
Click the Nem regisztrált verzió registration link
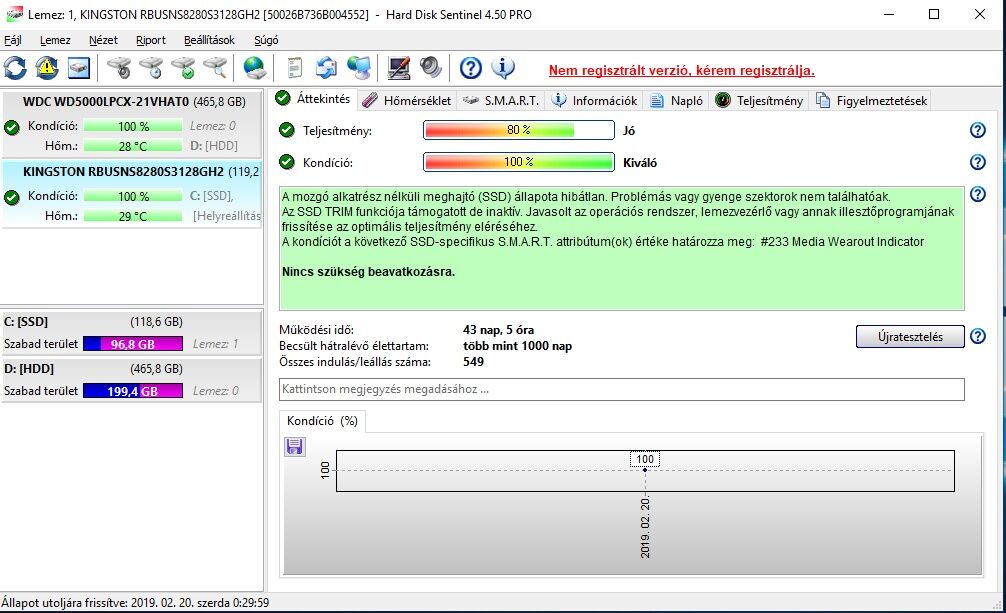click(x=681, y=71)
